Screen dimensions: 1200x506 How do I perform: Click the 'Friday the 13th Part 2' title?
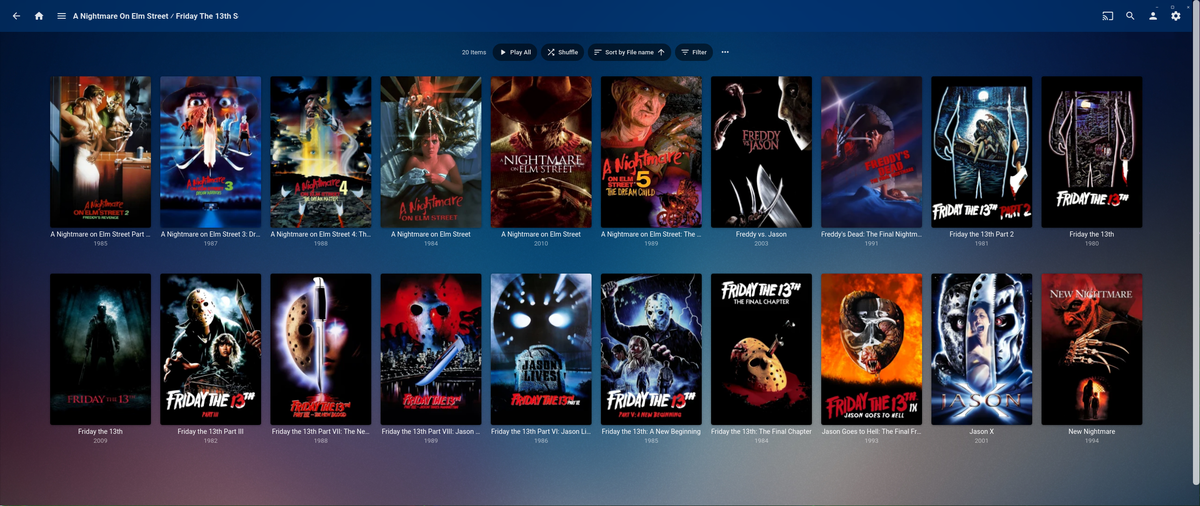[981, 235]
